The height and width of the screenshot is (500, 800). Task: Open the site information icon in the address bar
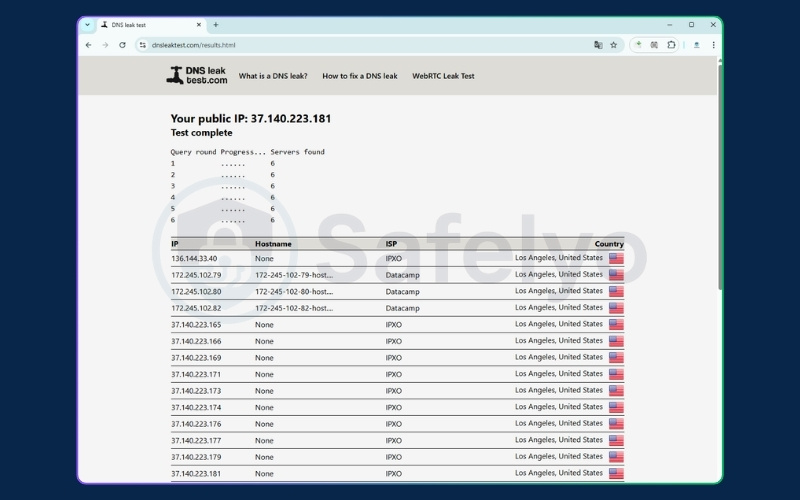(143, 45)
